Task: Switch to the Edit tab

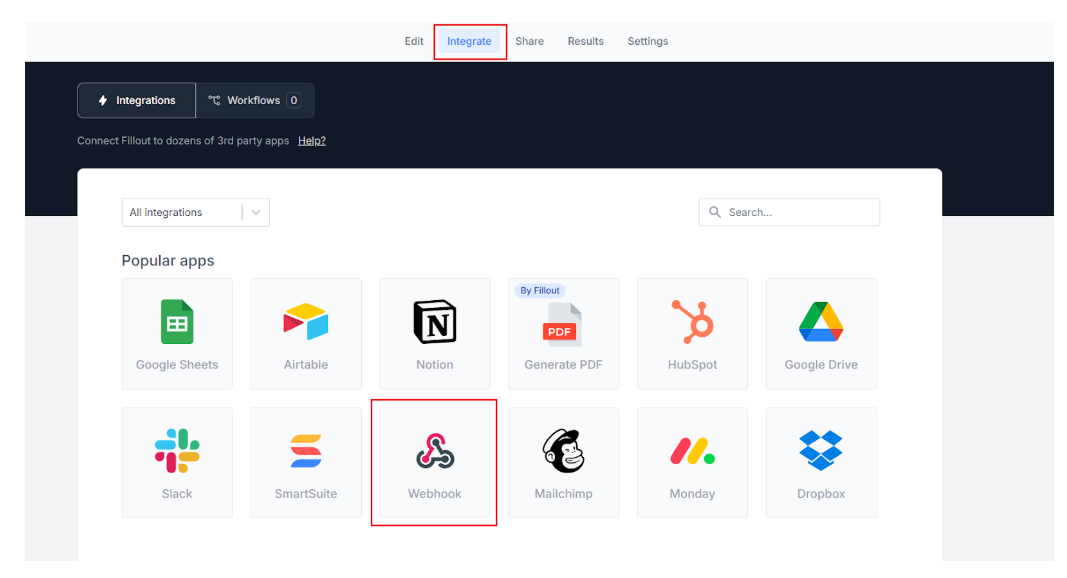Action: pos(413,41)
